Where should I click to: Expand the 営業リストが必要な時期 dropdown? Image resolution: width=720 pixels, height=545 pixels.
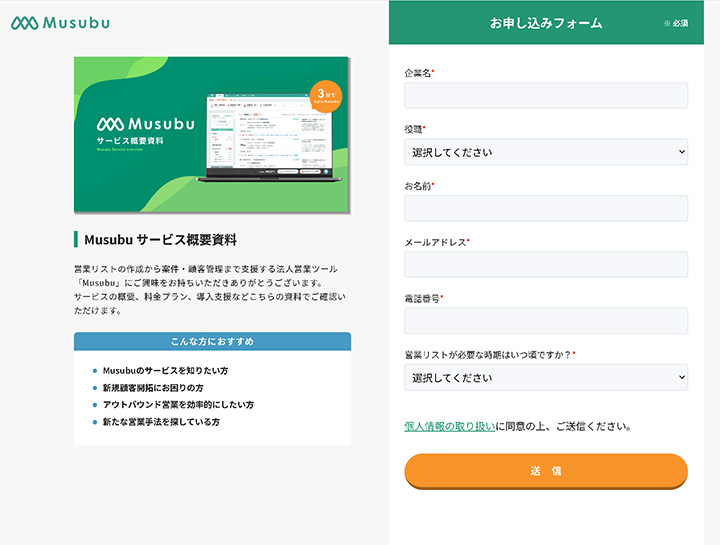click(546, 377)
